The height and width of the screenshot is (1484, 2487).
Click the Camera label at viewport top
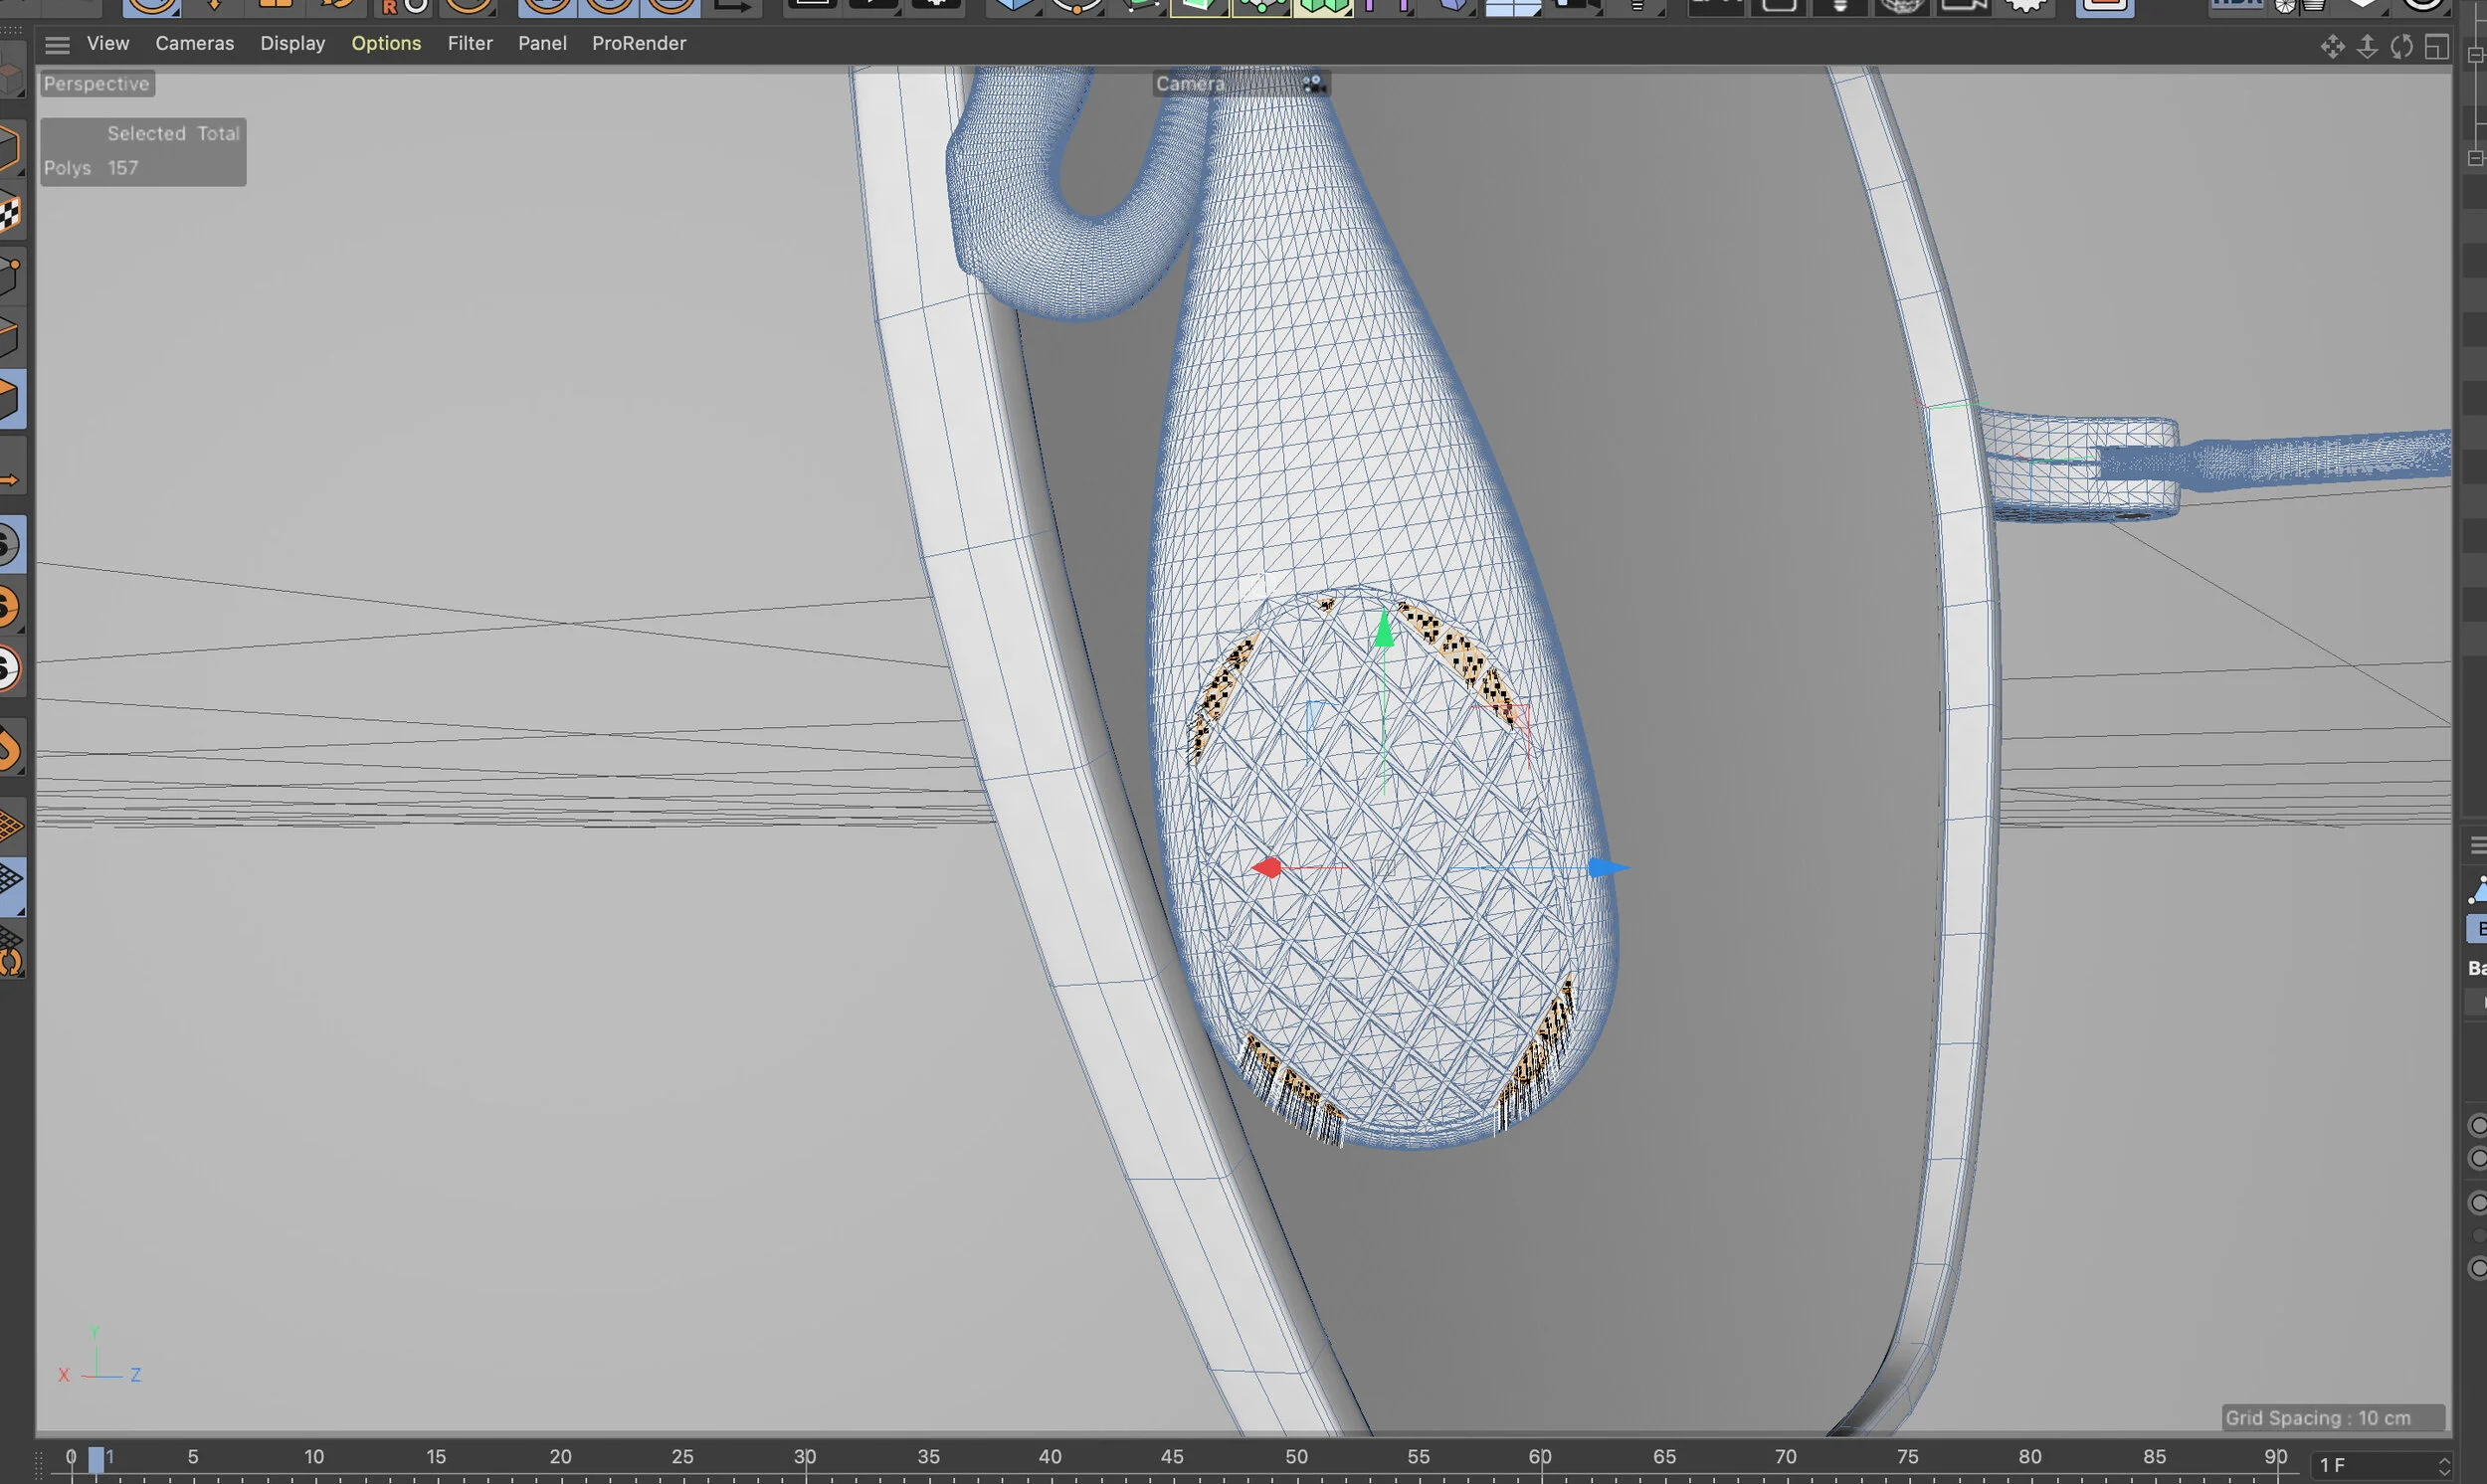[1190, 84]
